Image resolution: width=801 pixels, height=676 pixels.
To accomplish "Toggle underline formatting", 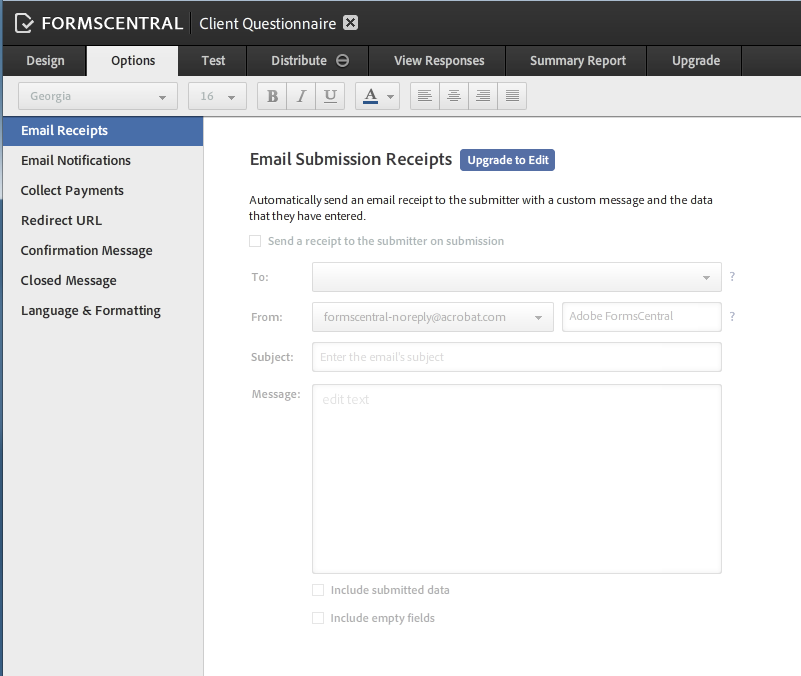I will [x=330, y=96].
